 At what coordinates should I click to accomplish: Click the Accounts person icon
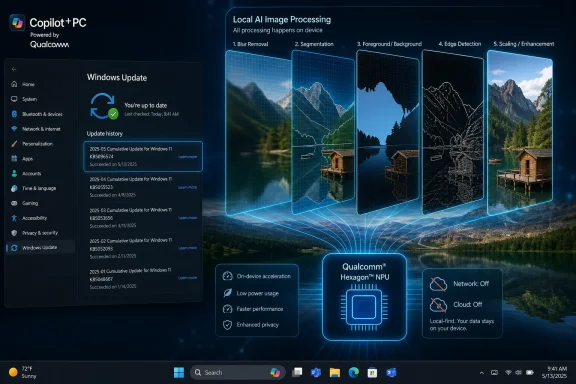pyautogui.click(x=14, y=173)
